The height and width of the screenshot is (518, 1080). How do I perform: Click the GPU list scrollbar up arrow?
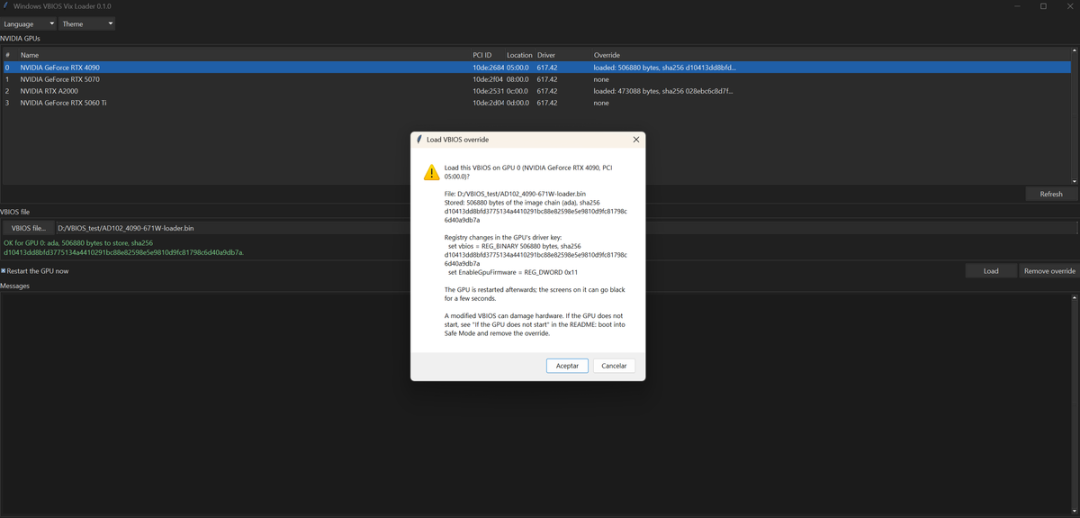pos(1074,50)
